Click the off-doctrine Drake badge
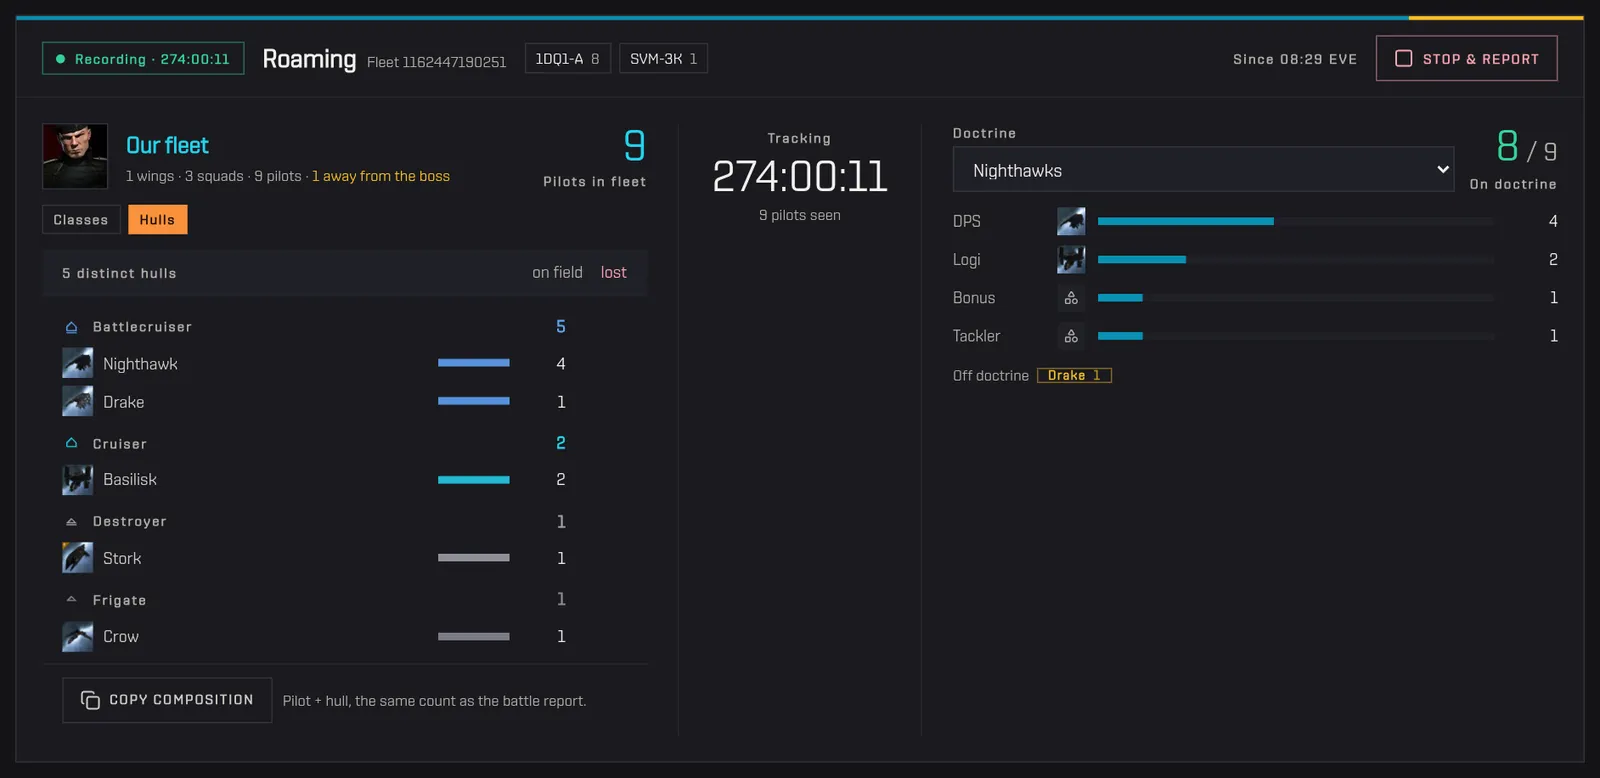 click(x=1074, y=376)
